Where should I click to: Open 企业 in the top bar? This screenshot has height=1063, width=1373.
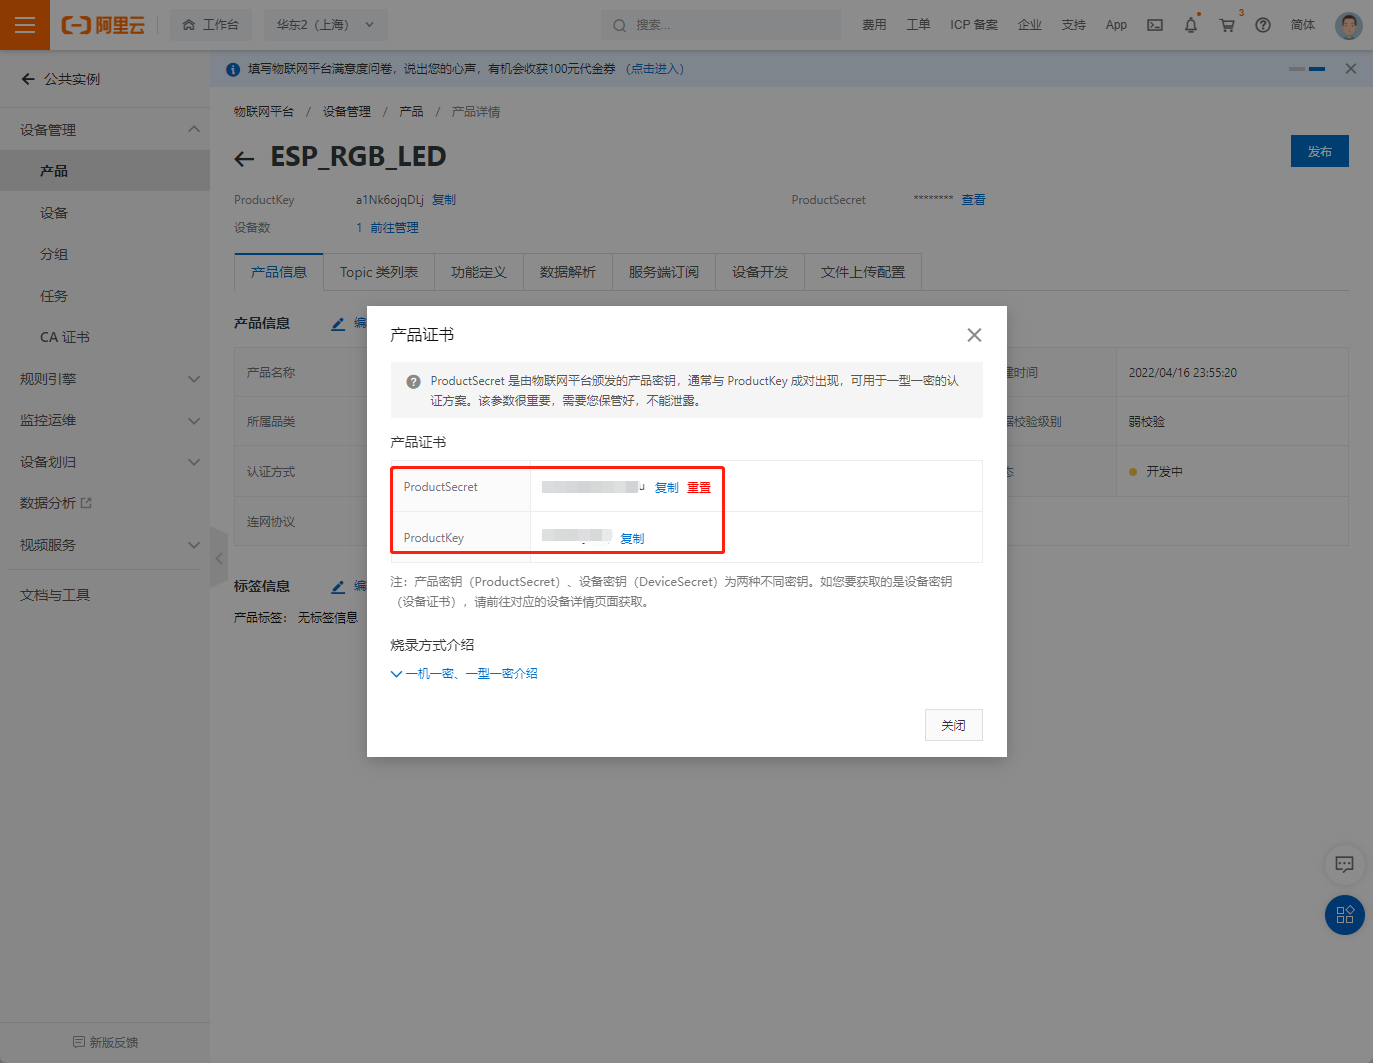point(1030,25)
